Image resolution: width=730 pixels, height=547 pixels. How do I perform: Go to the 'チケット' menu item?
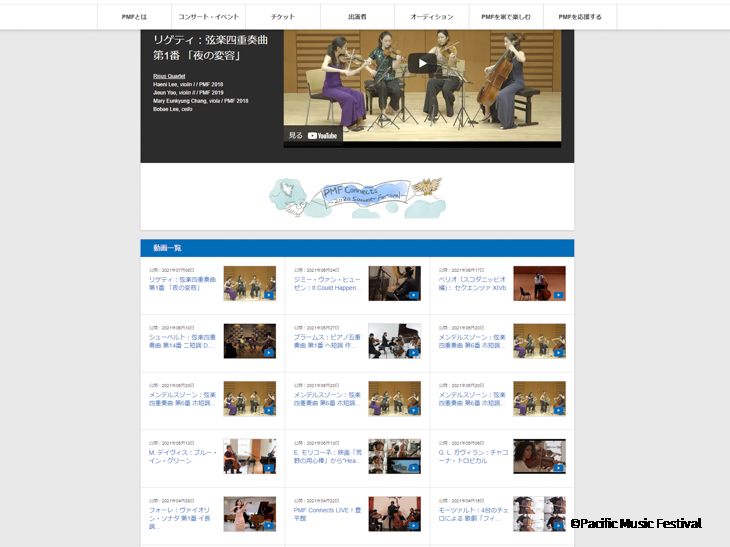(283, 17)
